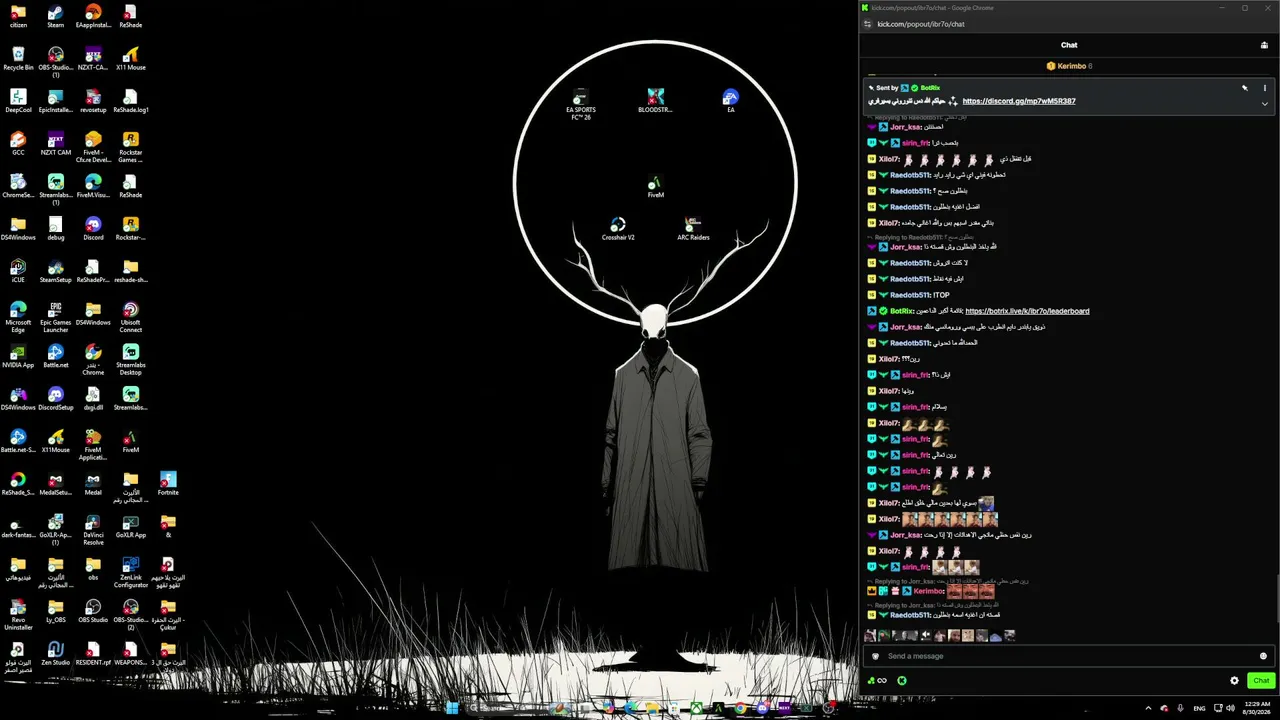1280x720 pixels.
Task: Click the Kerimbo top gifter banner
Action: point(1069,66)
